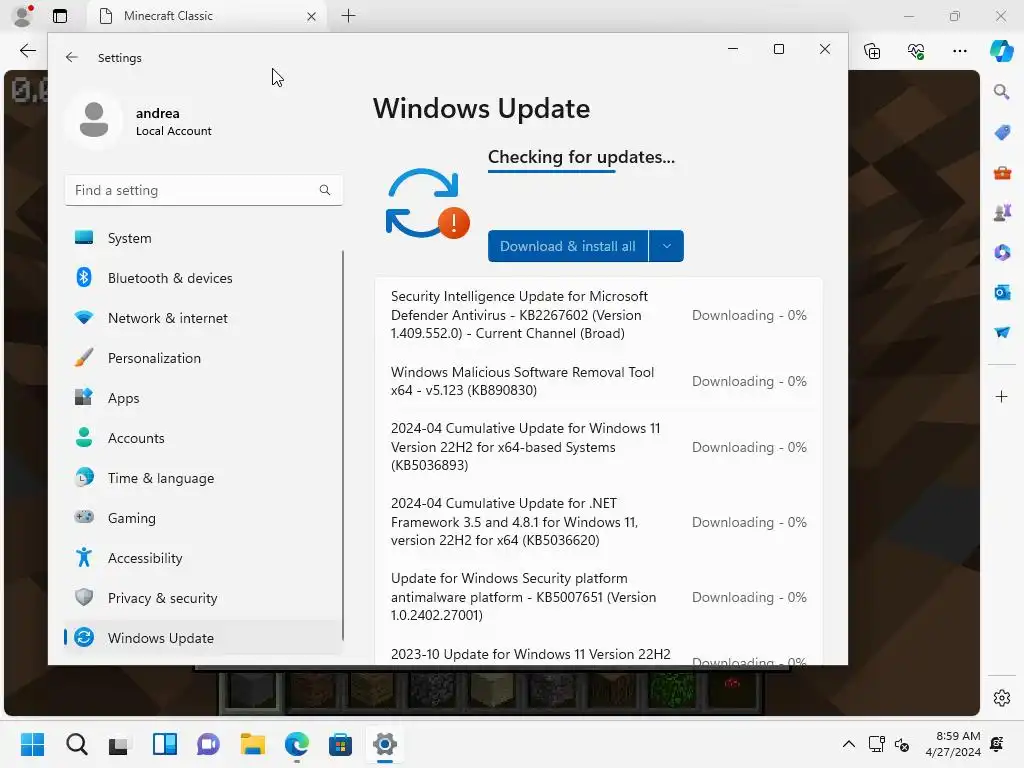Open Microsoft Store from taskbar

[x=340, y=744]
